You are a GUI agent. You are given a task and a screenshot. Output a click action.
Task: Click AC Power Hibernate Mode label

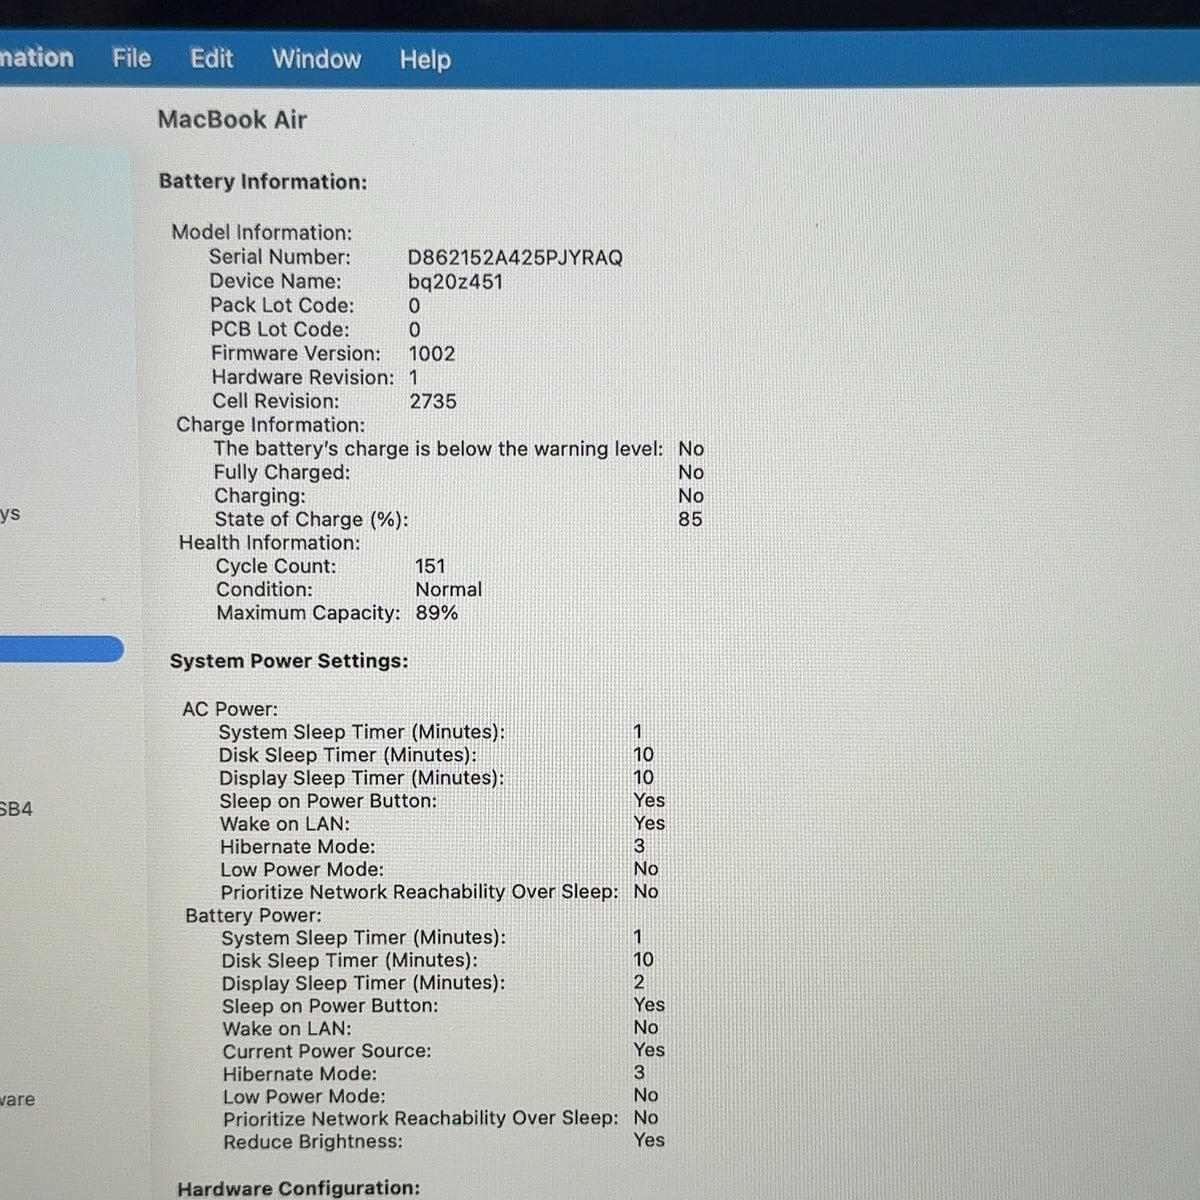click(x=298, y=847)
